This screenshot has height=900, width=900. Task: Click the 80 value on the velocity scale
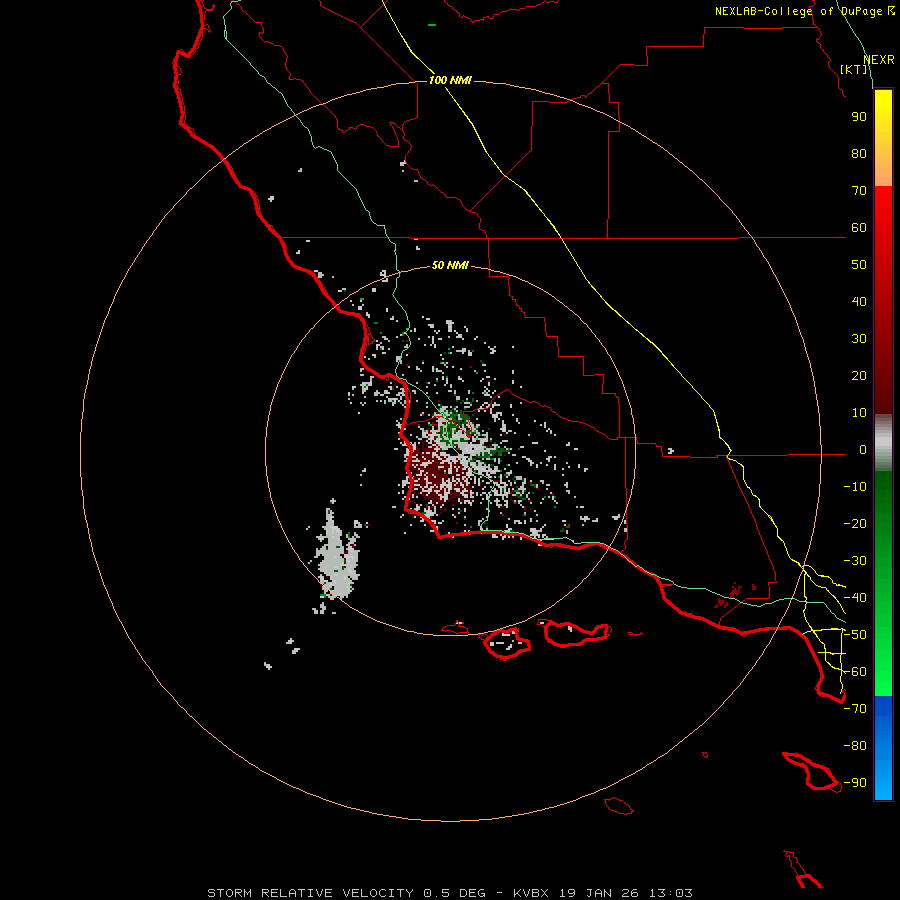pos(859,154)
